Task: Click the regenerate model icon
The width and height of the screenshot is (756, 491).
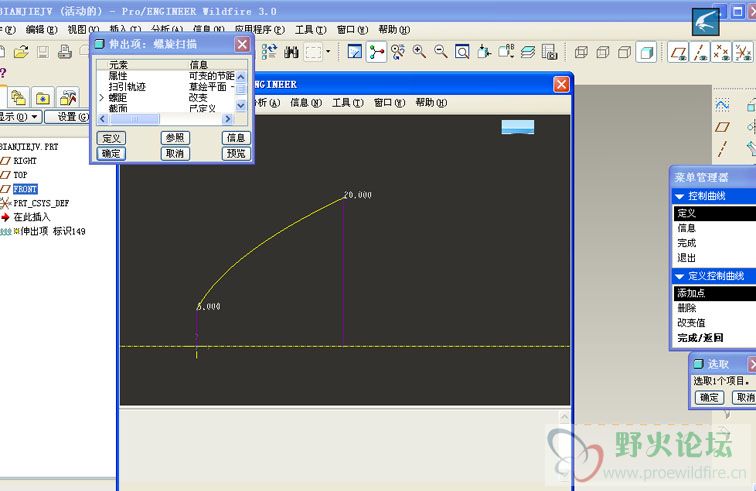Action: click(270, 52)
